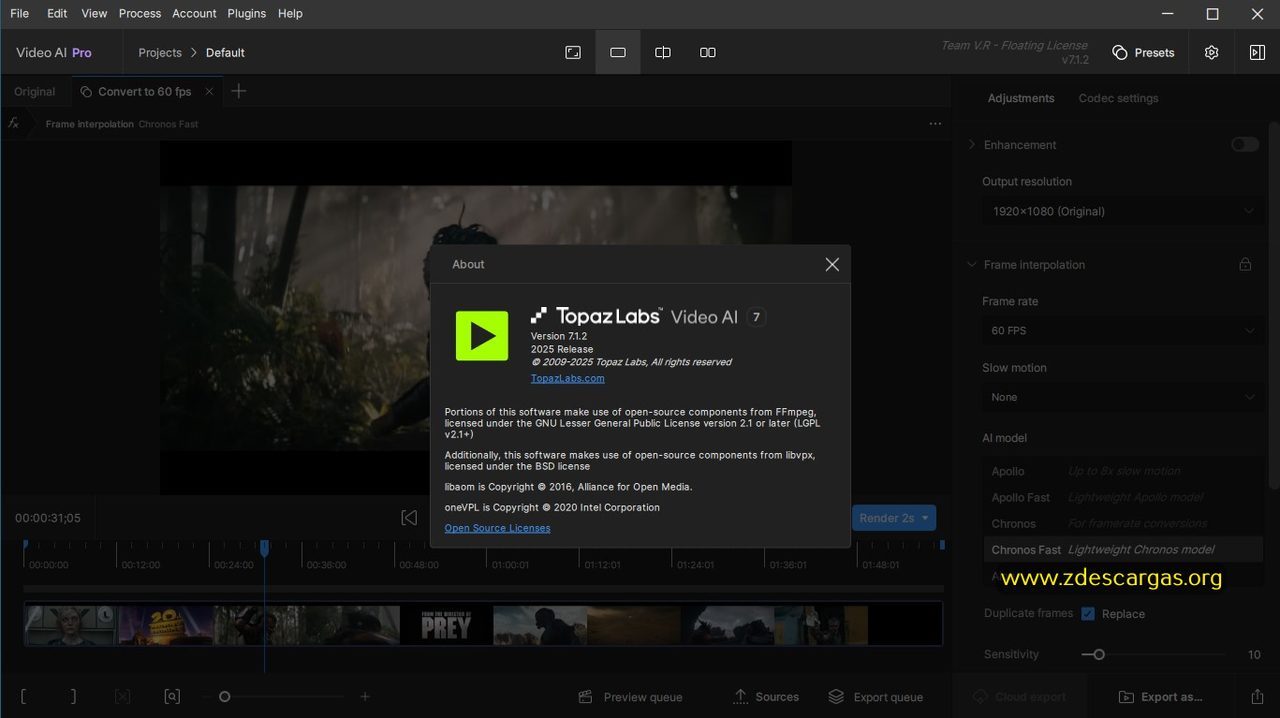
Task: Switch to the fit-to-view layout icon
Action: pyautogui.click(x=573, y=52)
